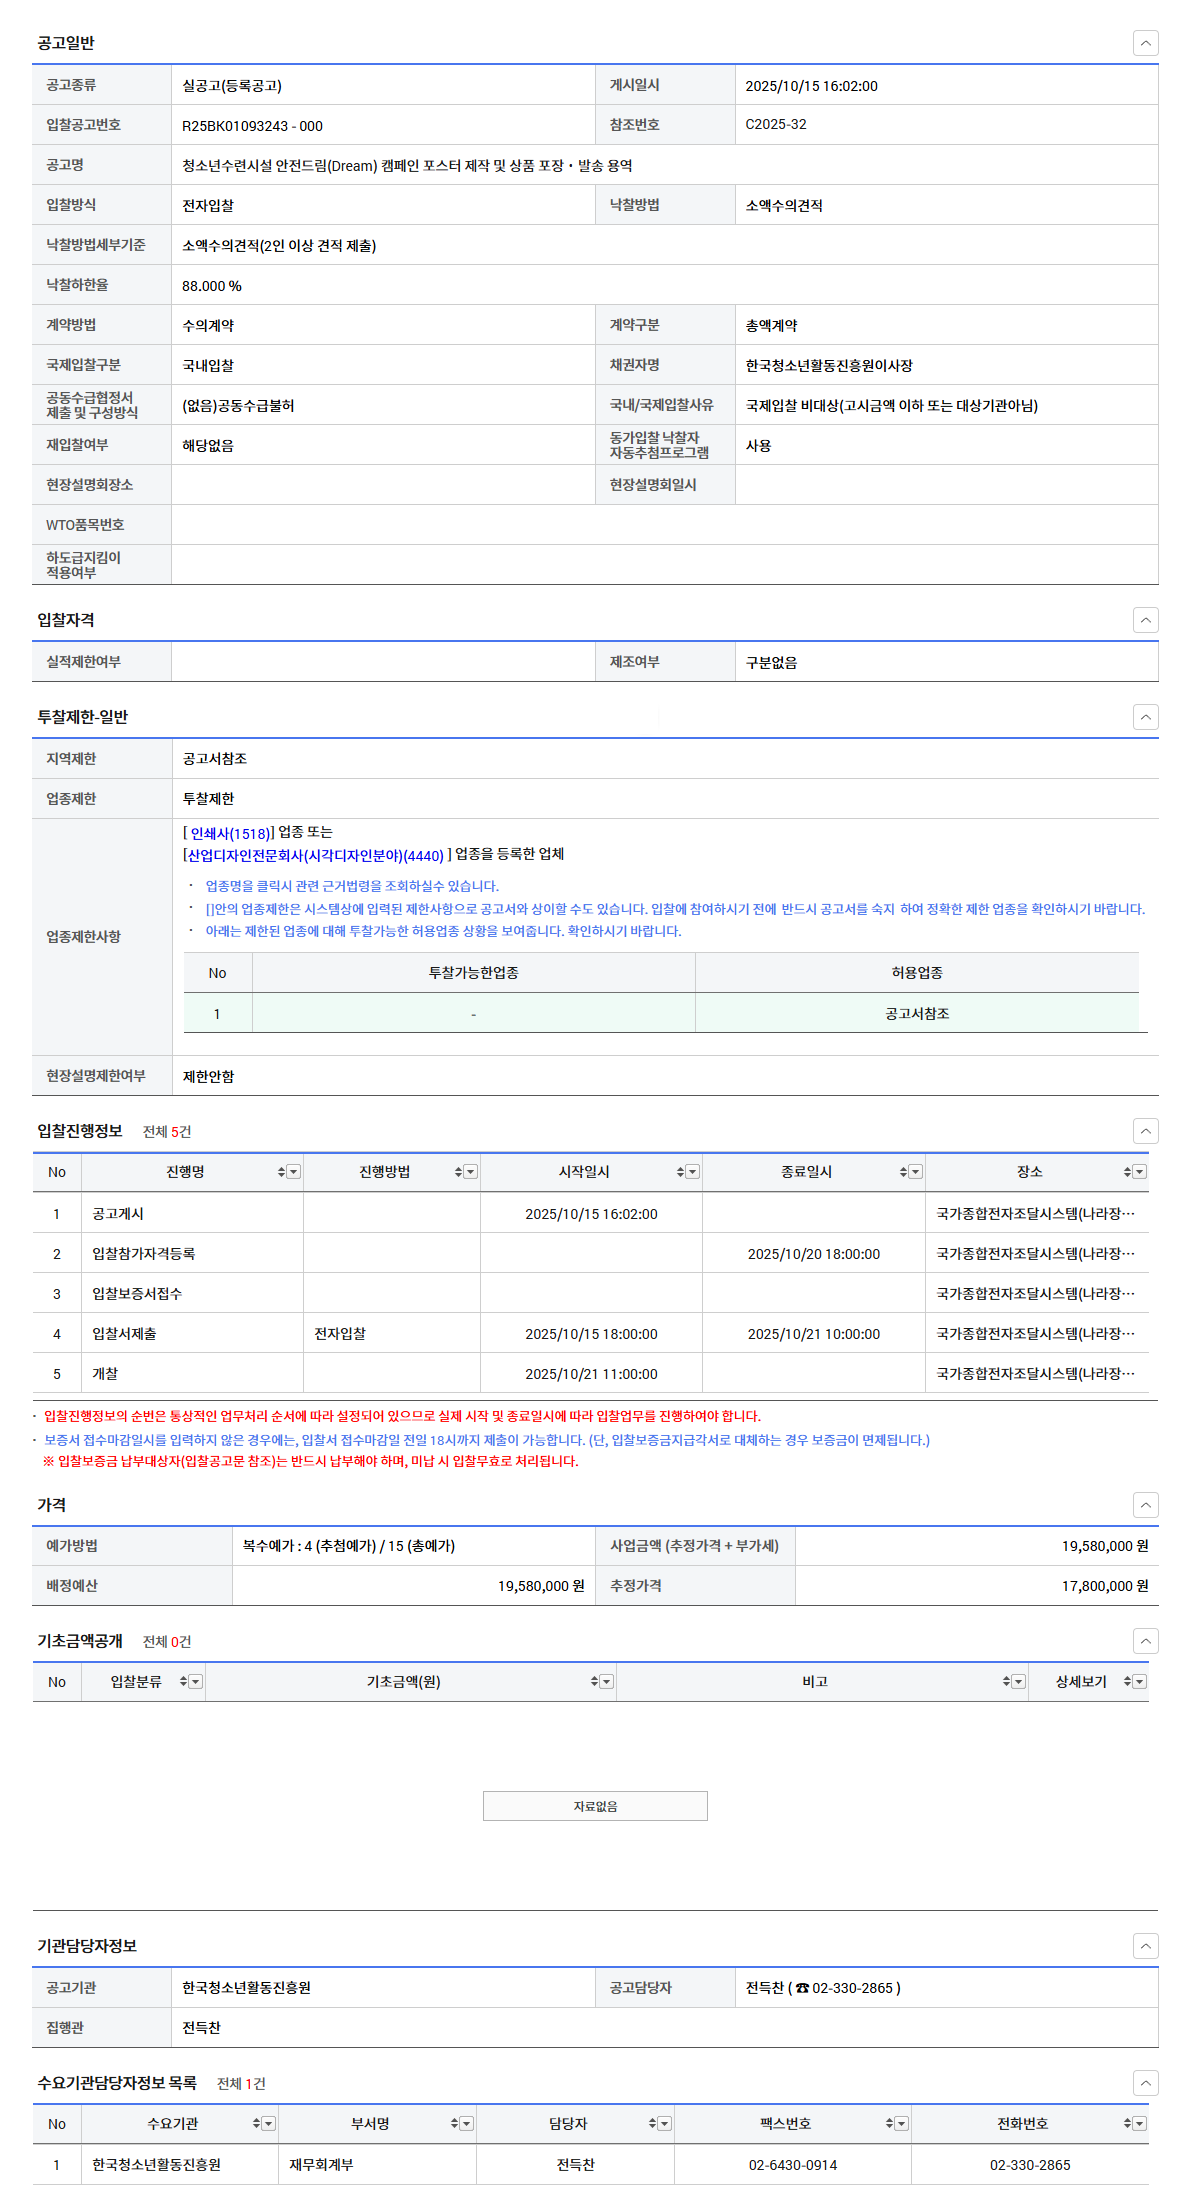
Task: Sort contact list by 팩스번호
Action: [889, 2124]
